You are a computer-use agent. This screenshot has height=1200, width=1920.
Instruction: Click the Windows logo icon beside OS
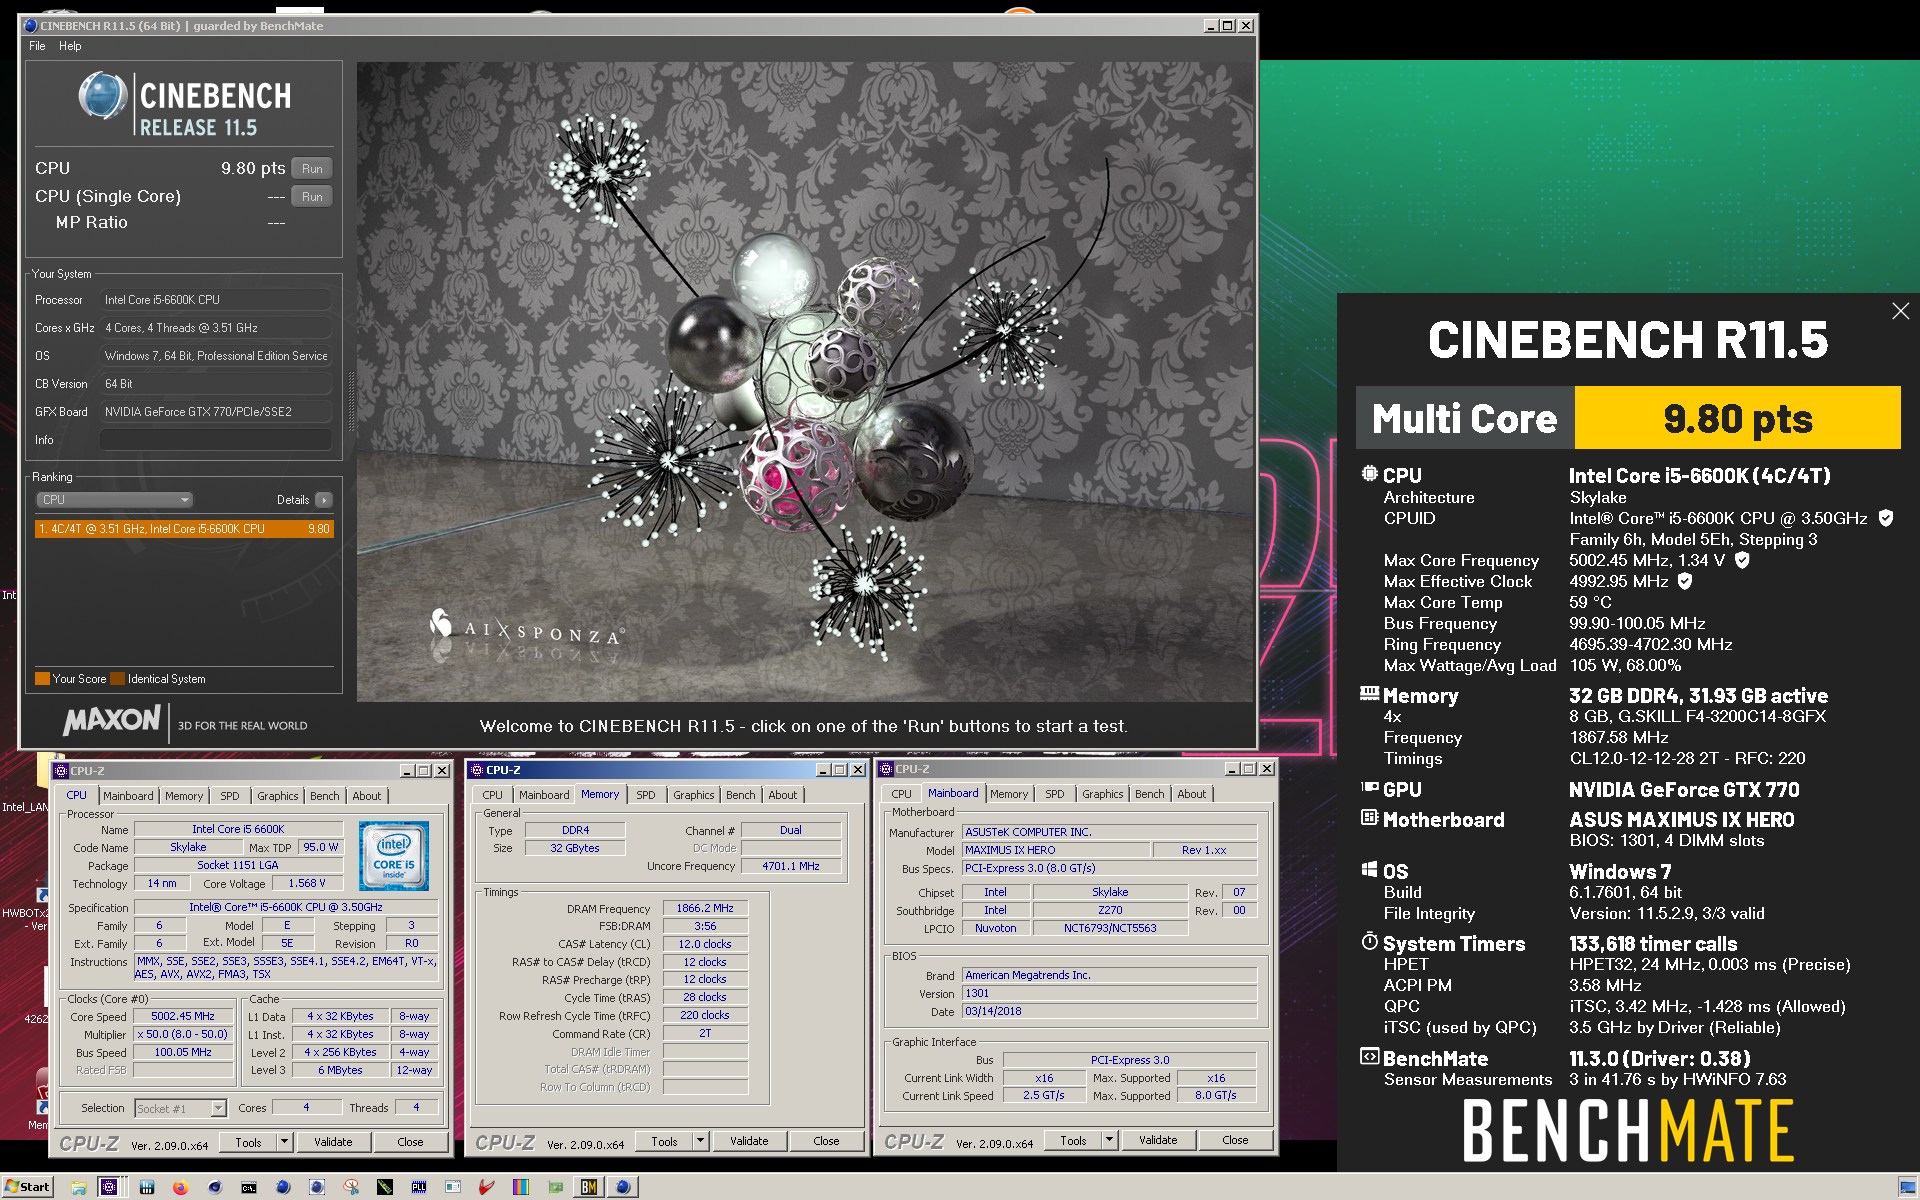coord(1369,870)
